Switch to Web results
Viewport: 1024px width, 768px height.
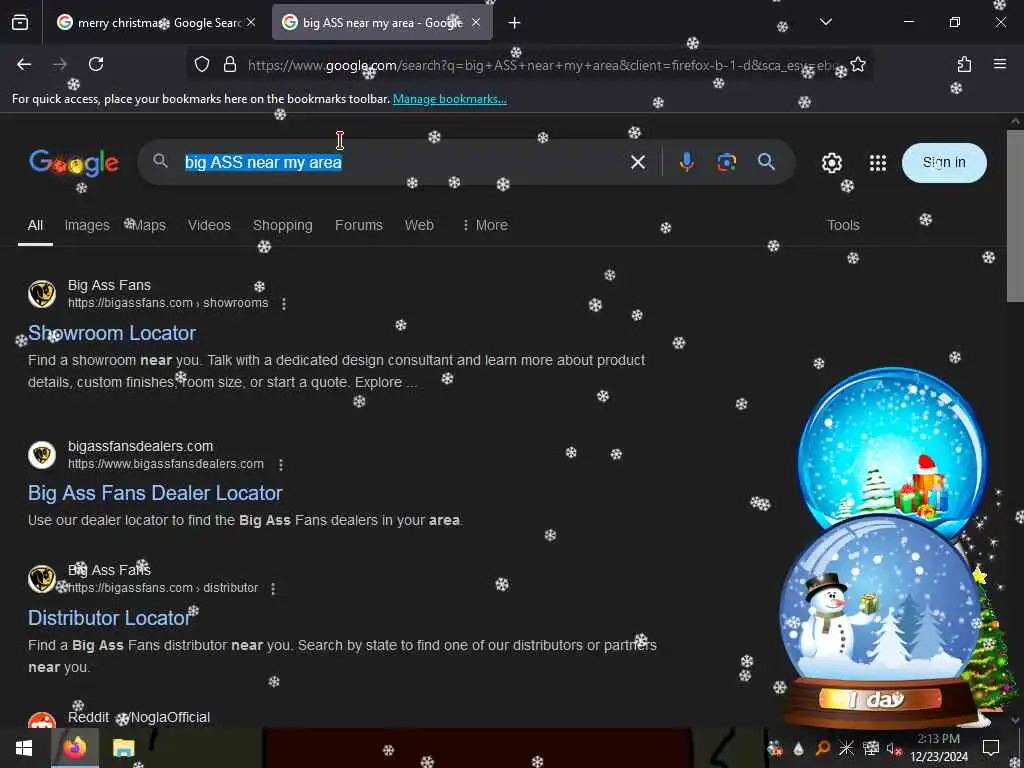click(x=419, y=225)
